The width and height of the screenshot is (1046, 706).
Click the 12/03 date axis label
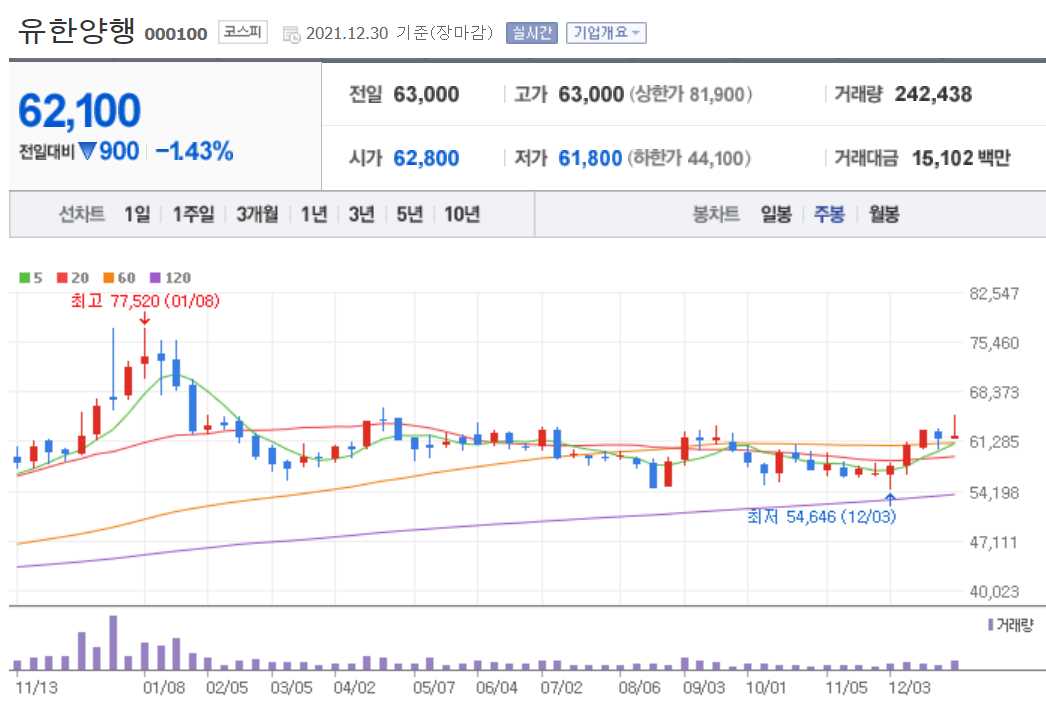[x=909, y=687]
